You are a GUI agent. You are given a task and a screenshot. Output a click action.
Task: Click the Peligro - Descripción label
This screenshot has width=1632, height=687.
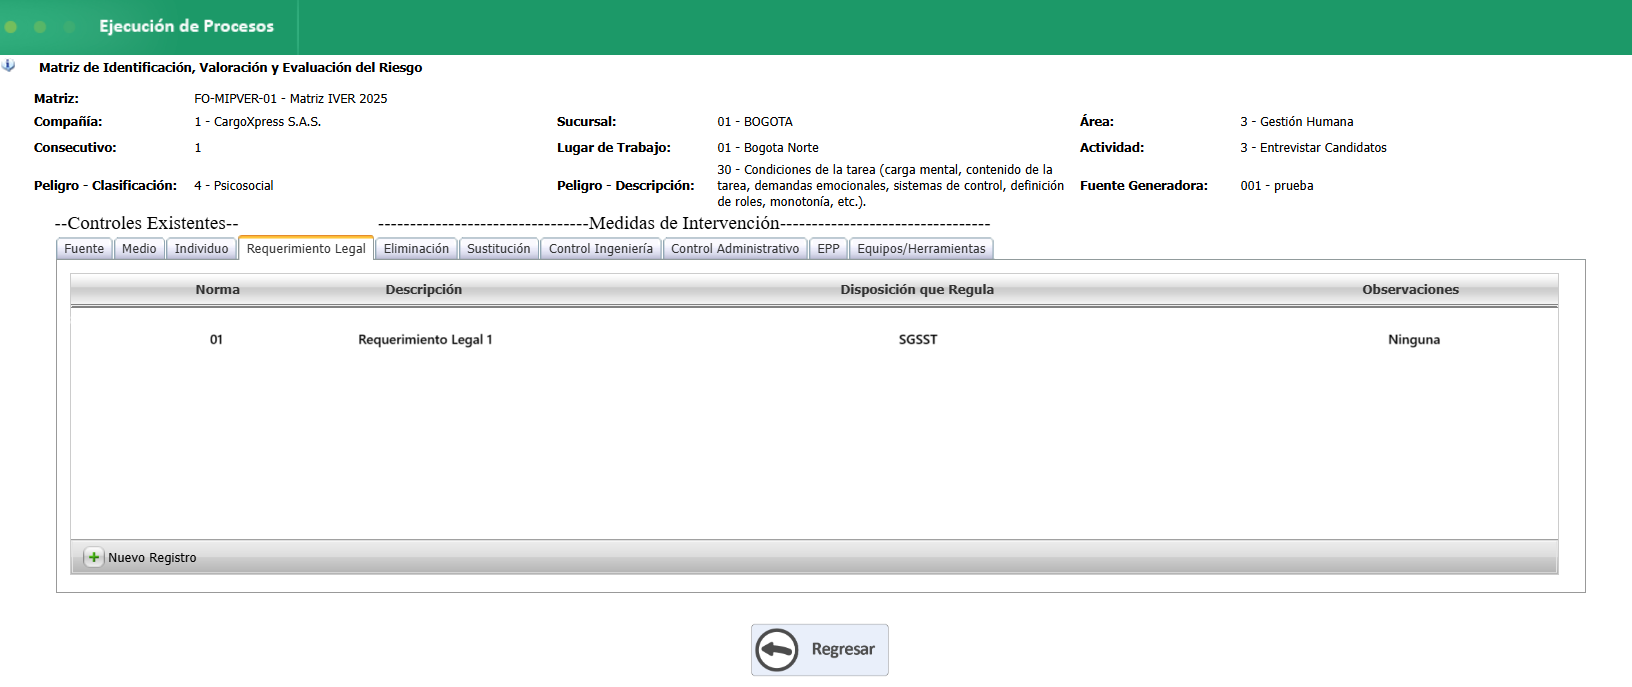click(x=626, y=186)
